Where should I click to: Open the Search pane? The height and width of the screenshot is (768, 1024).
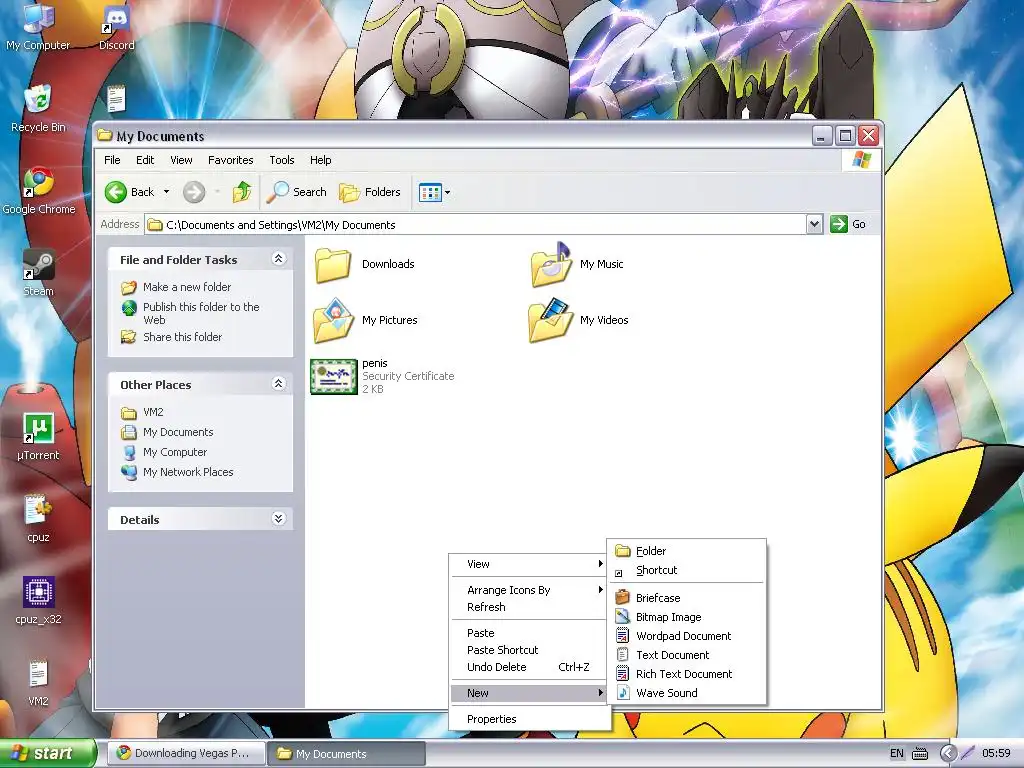point(296,192)
